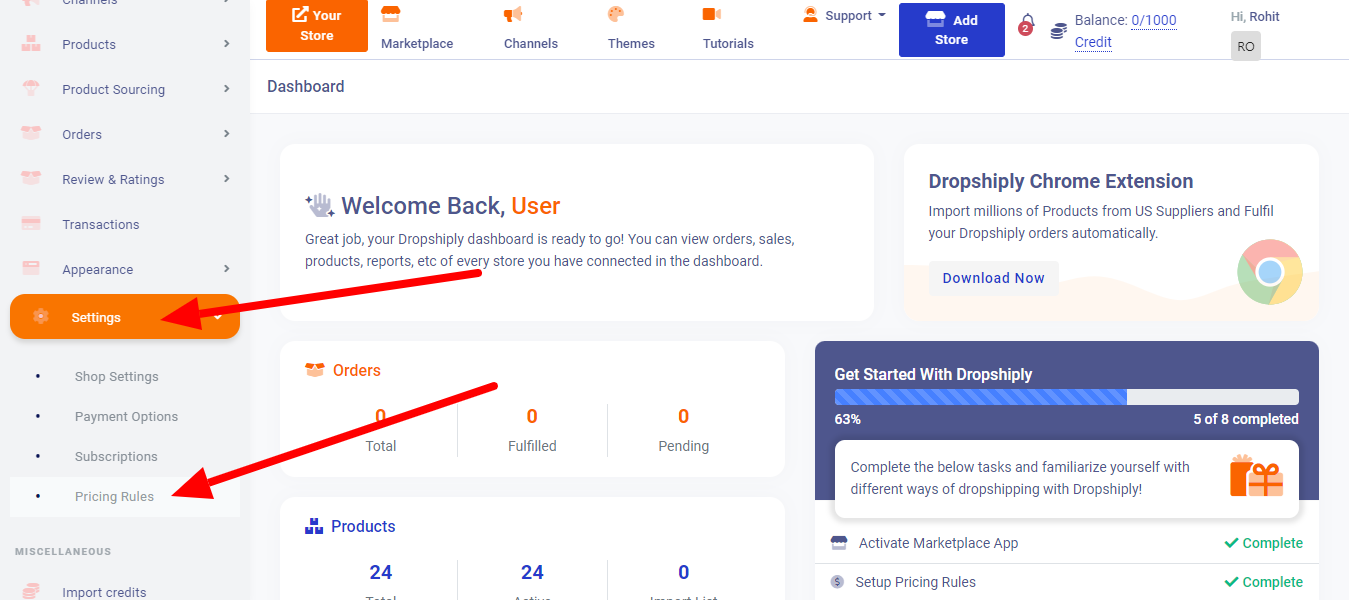This screenshot has width=1349, height=600.
Task: Open the Import credits sidebar label
Action: click(x=104, y=592)
